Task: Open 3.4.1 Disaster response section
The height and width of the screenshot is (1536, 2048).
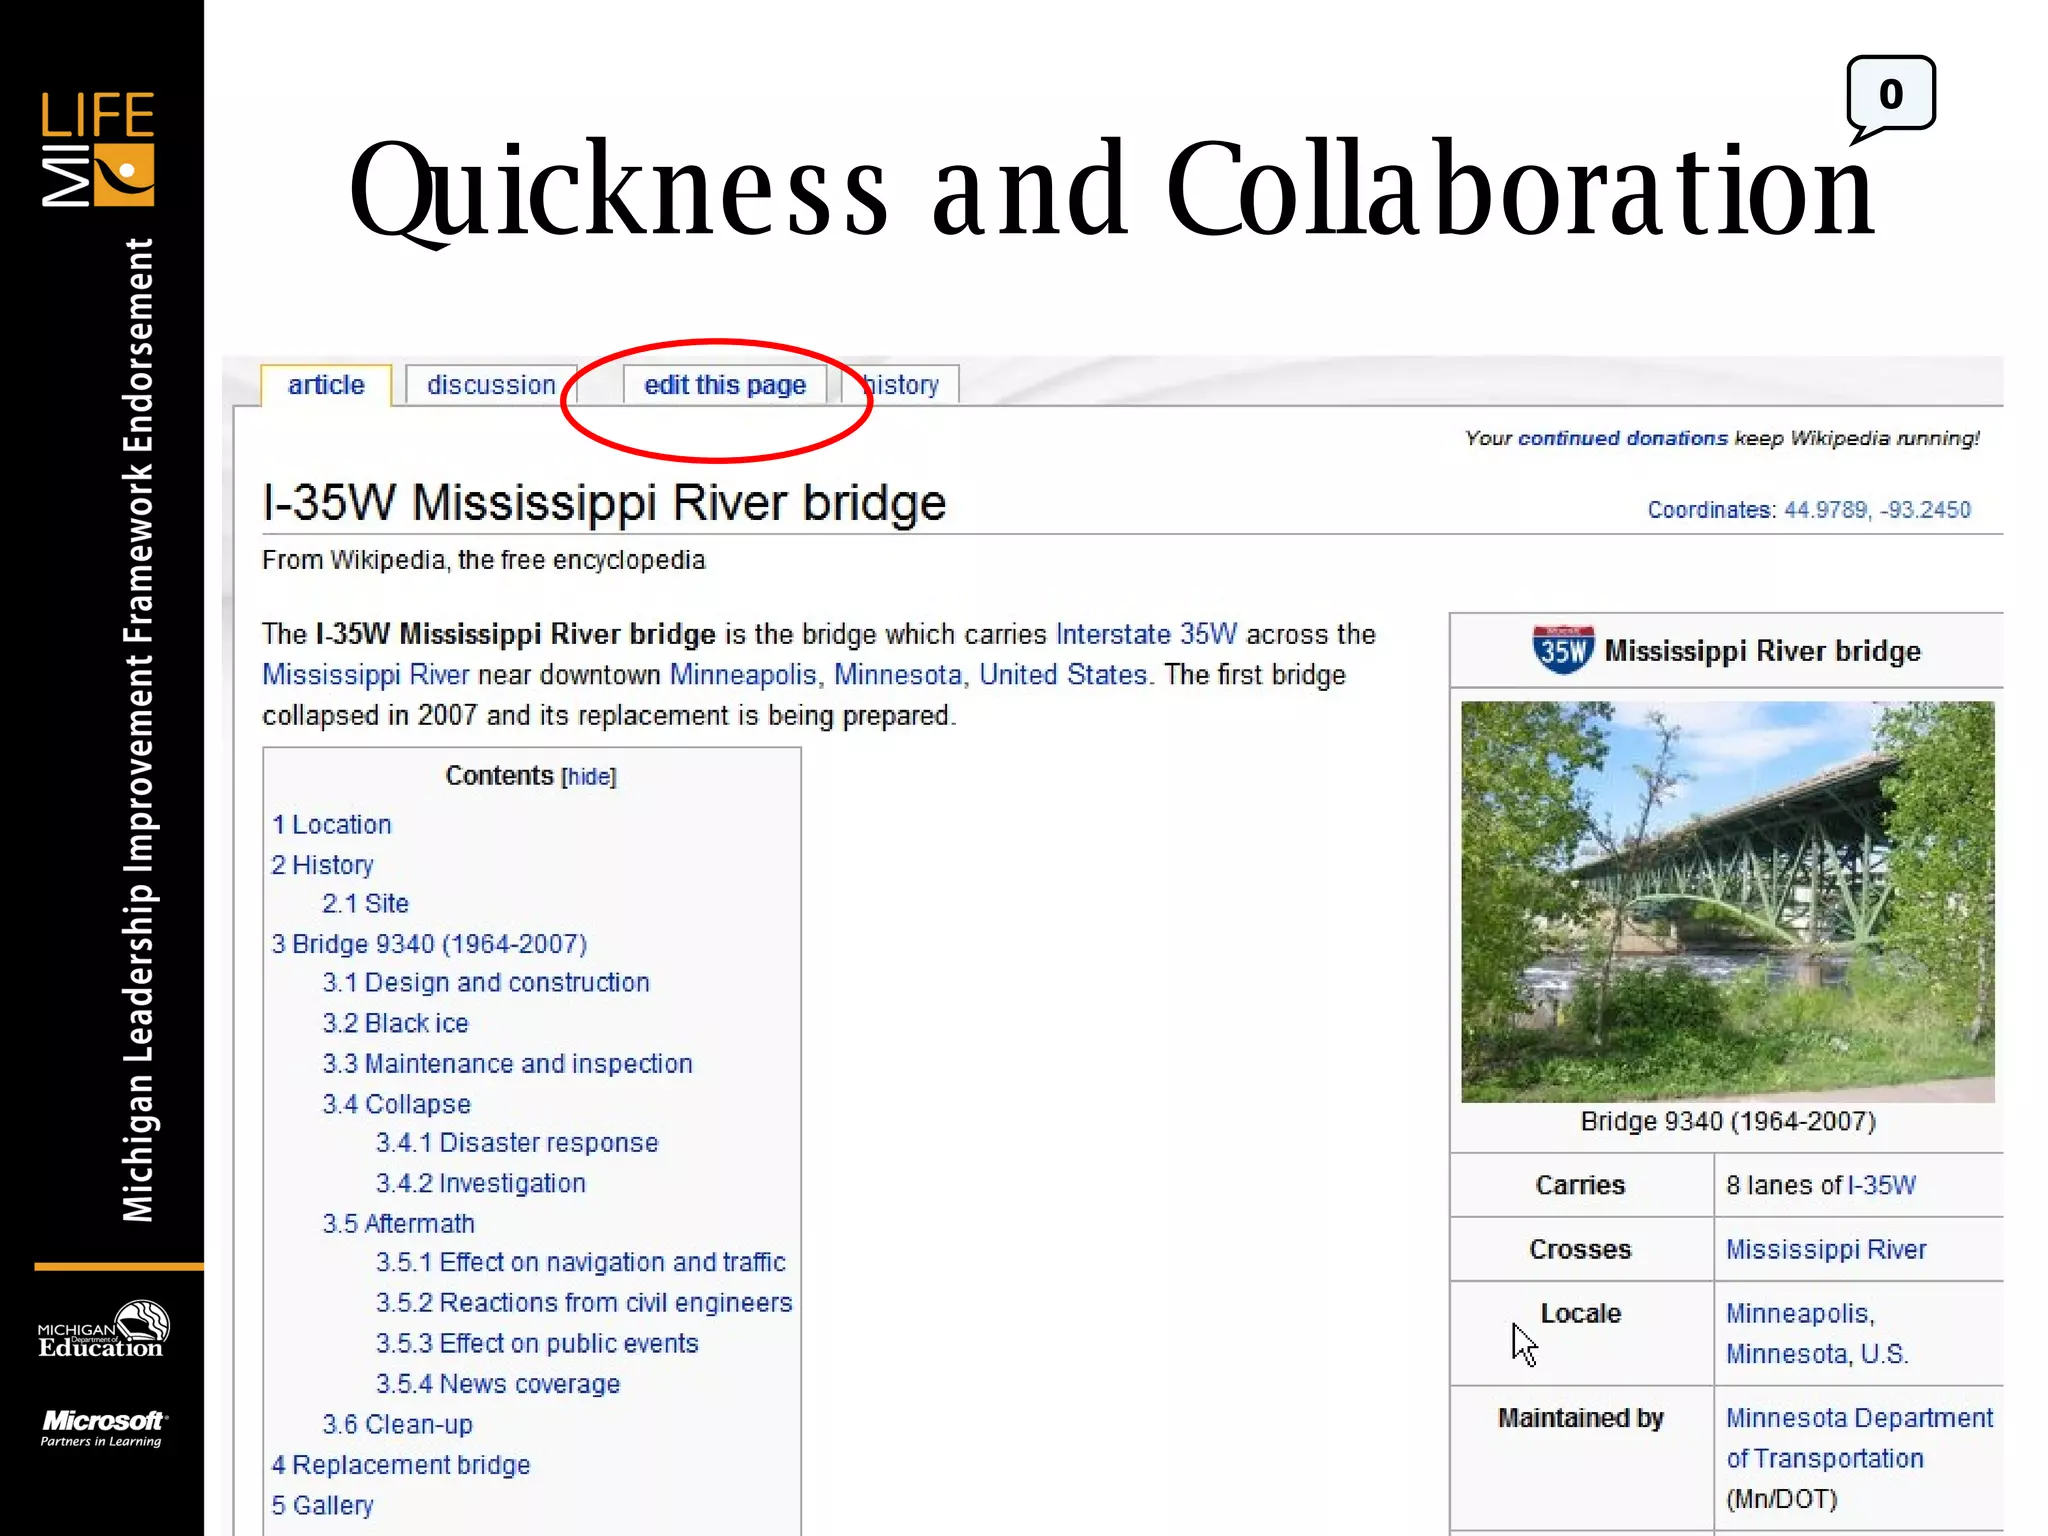Action: click(517, 1143)
